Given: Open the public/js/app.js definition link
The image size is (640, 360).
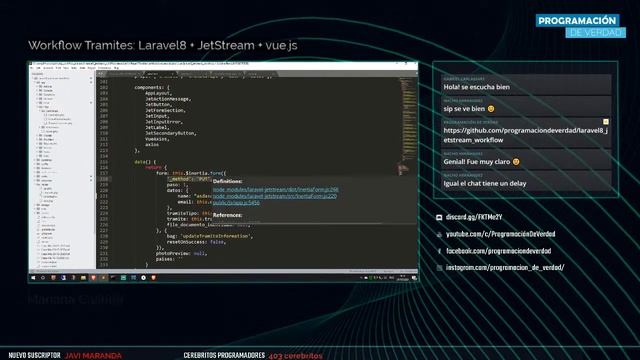Looking at the screenshot, I should point(236,202).
